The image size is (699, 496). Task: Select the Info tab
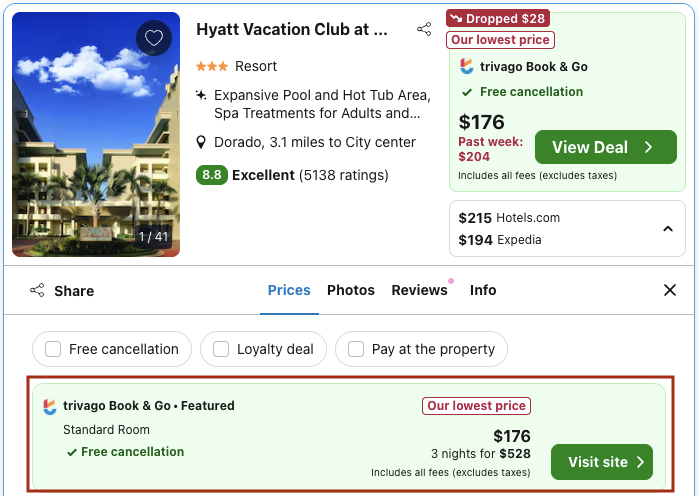click(x=483, y=290)
